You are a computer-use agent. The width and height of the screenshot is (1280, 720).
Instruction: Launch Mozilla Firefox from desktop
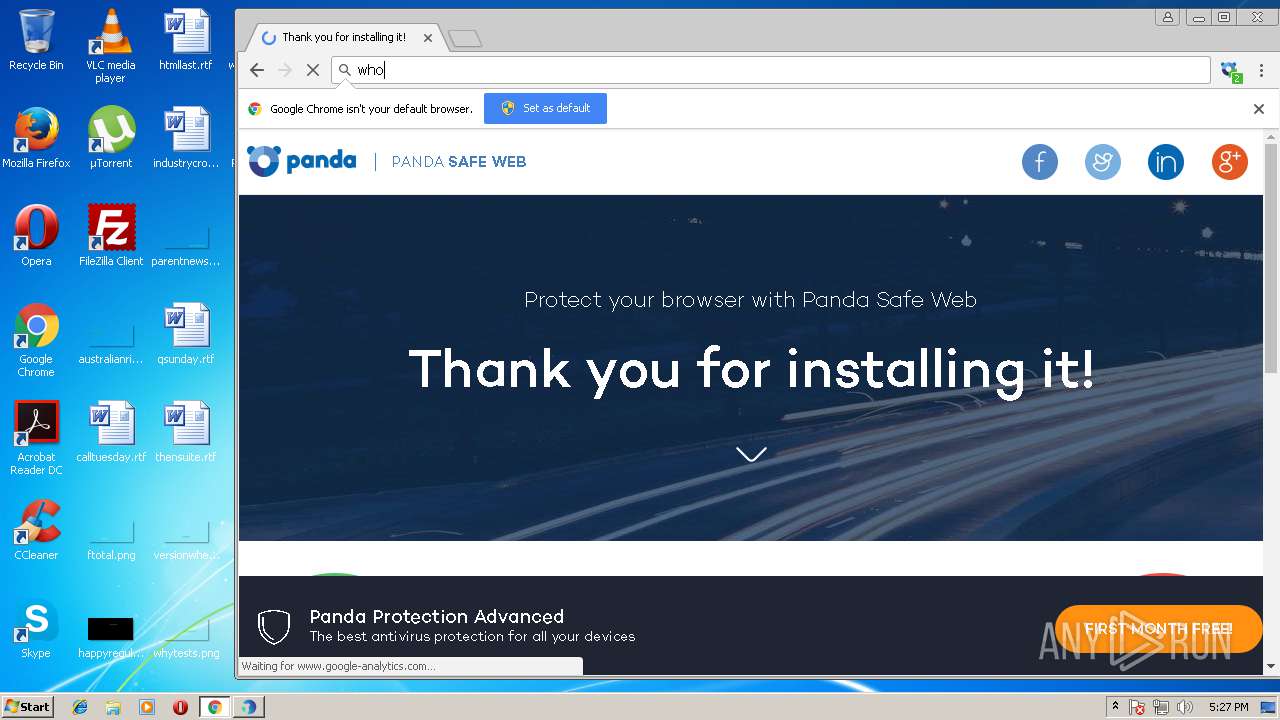pos(36,137)
